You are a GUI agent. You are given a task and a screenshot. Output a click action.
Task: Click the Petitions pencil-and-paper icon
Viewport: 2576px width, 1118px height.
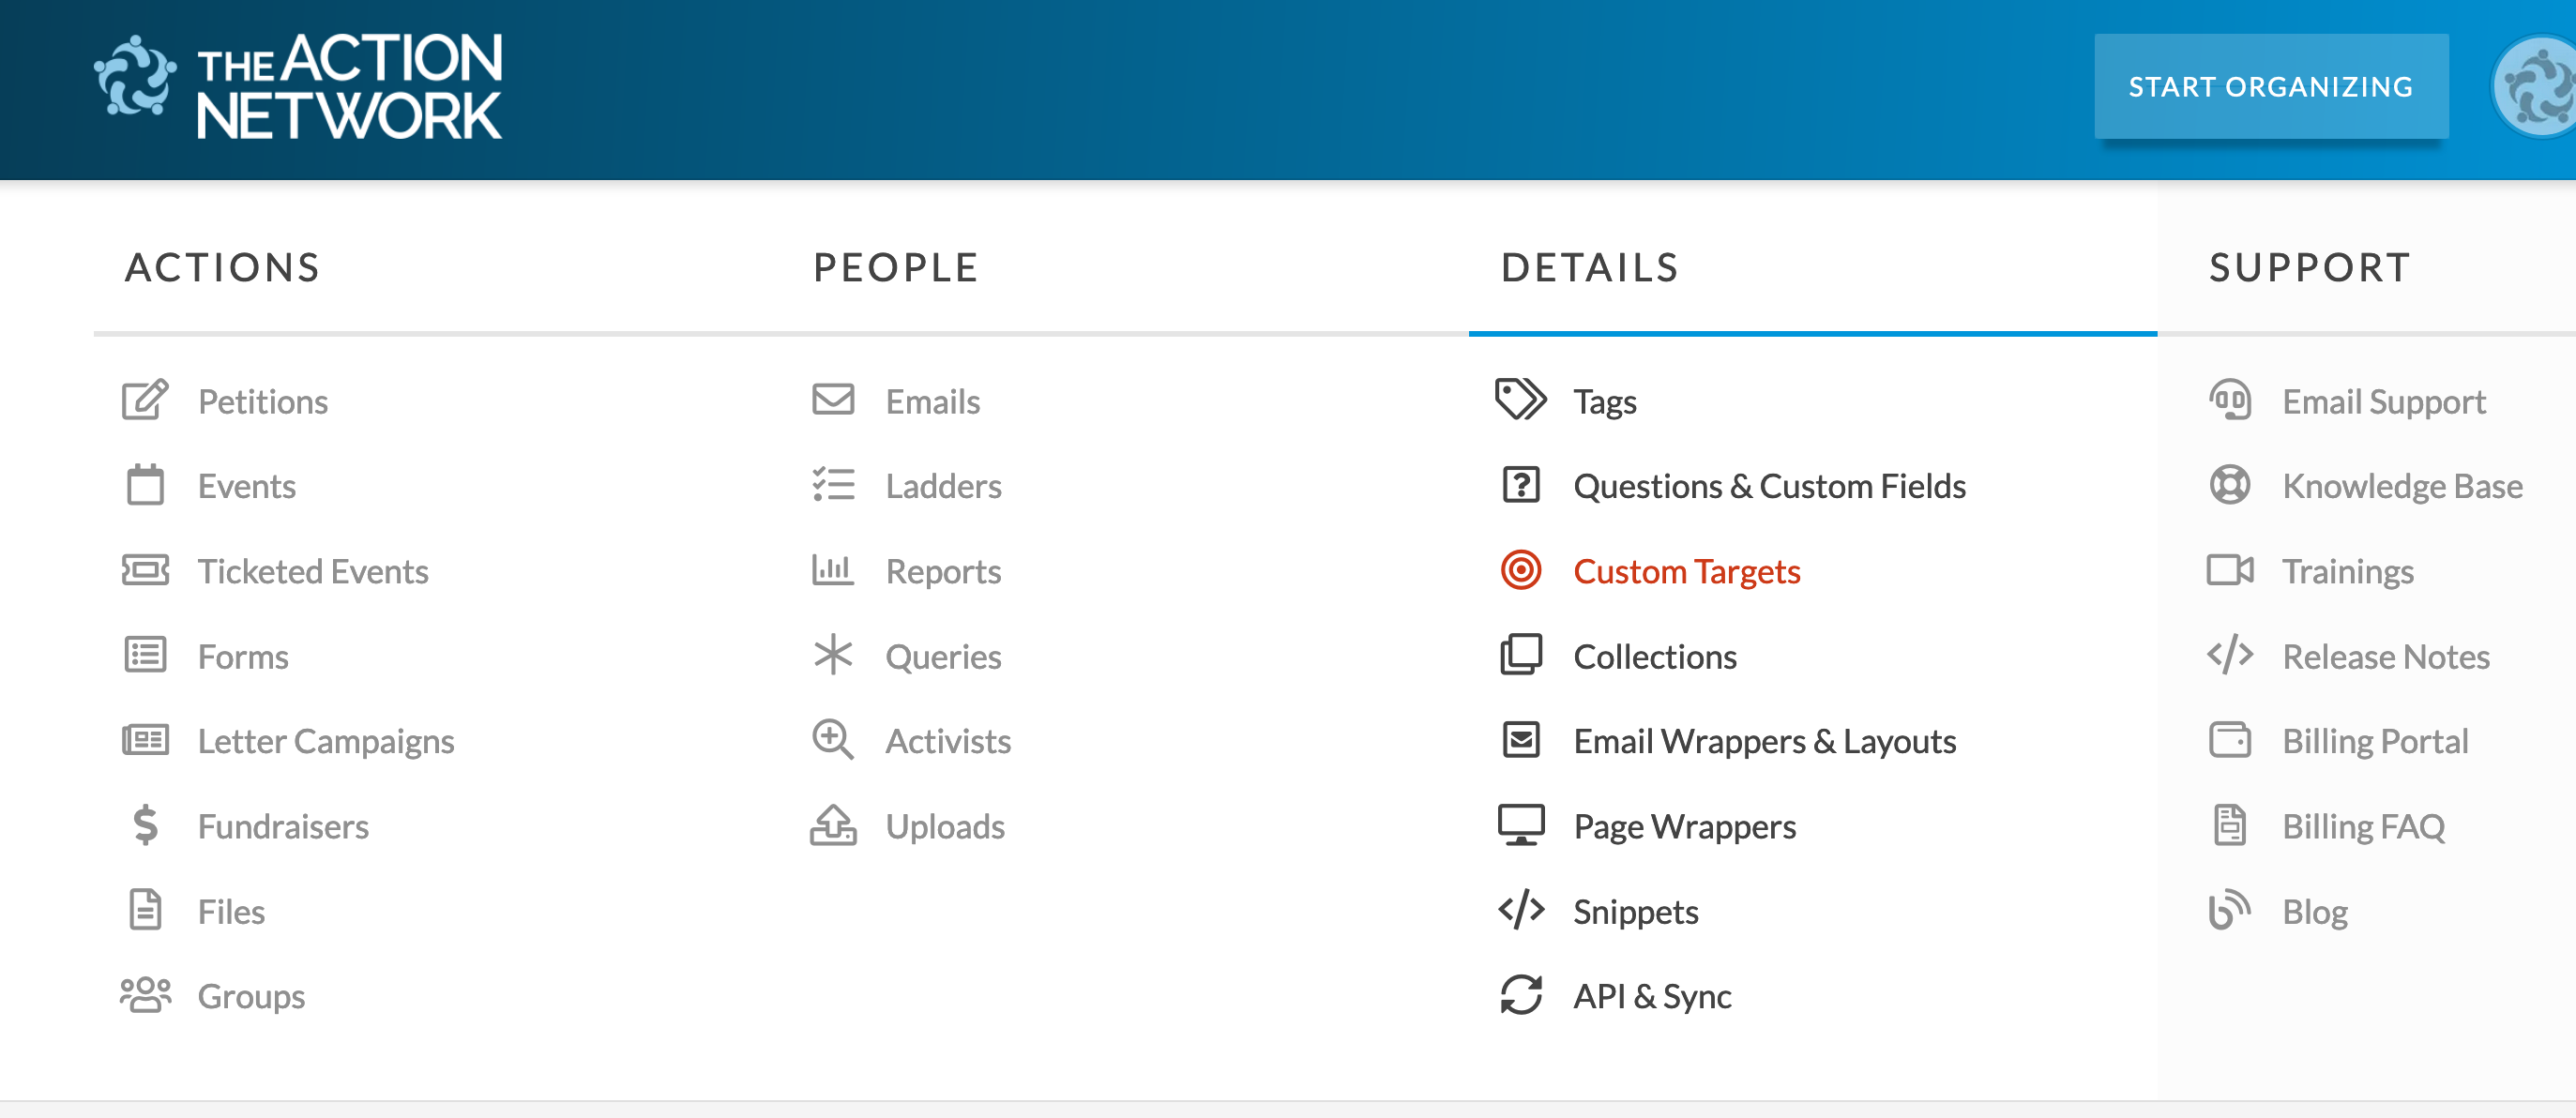[145, 401]
